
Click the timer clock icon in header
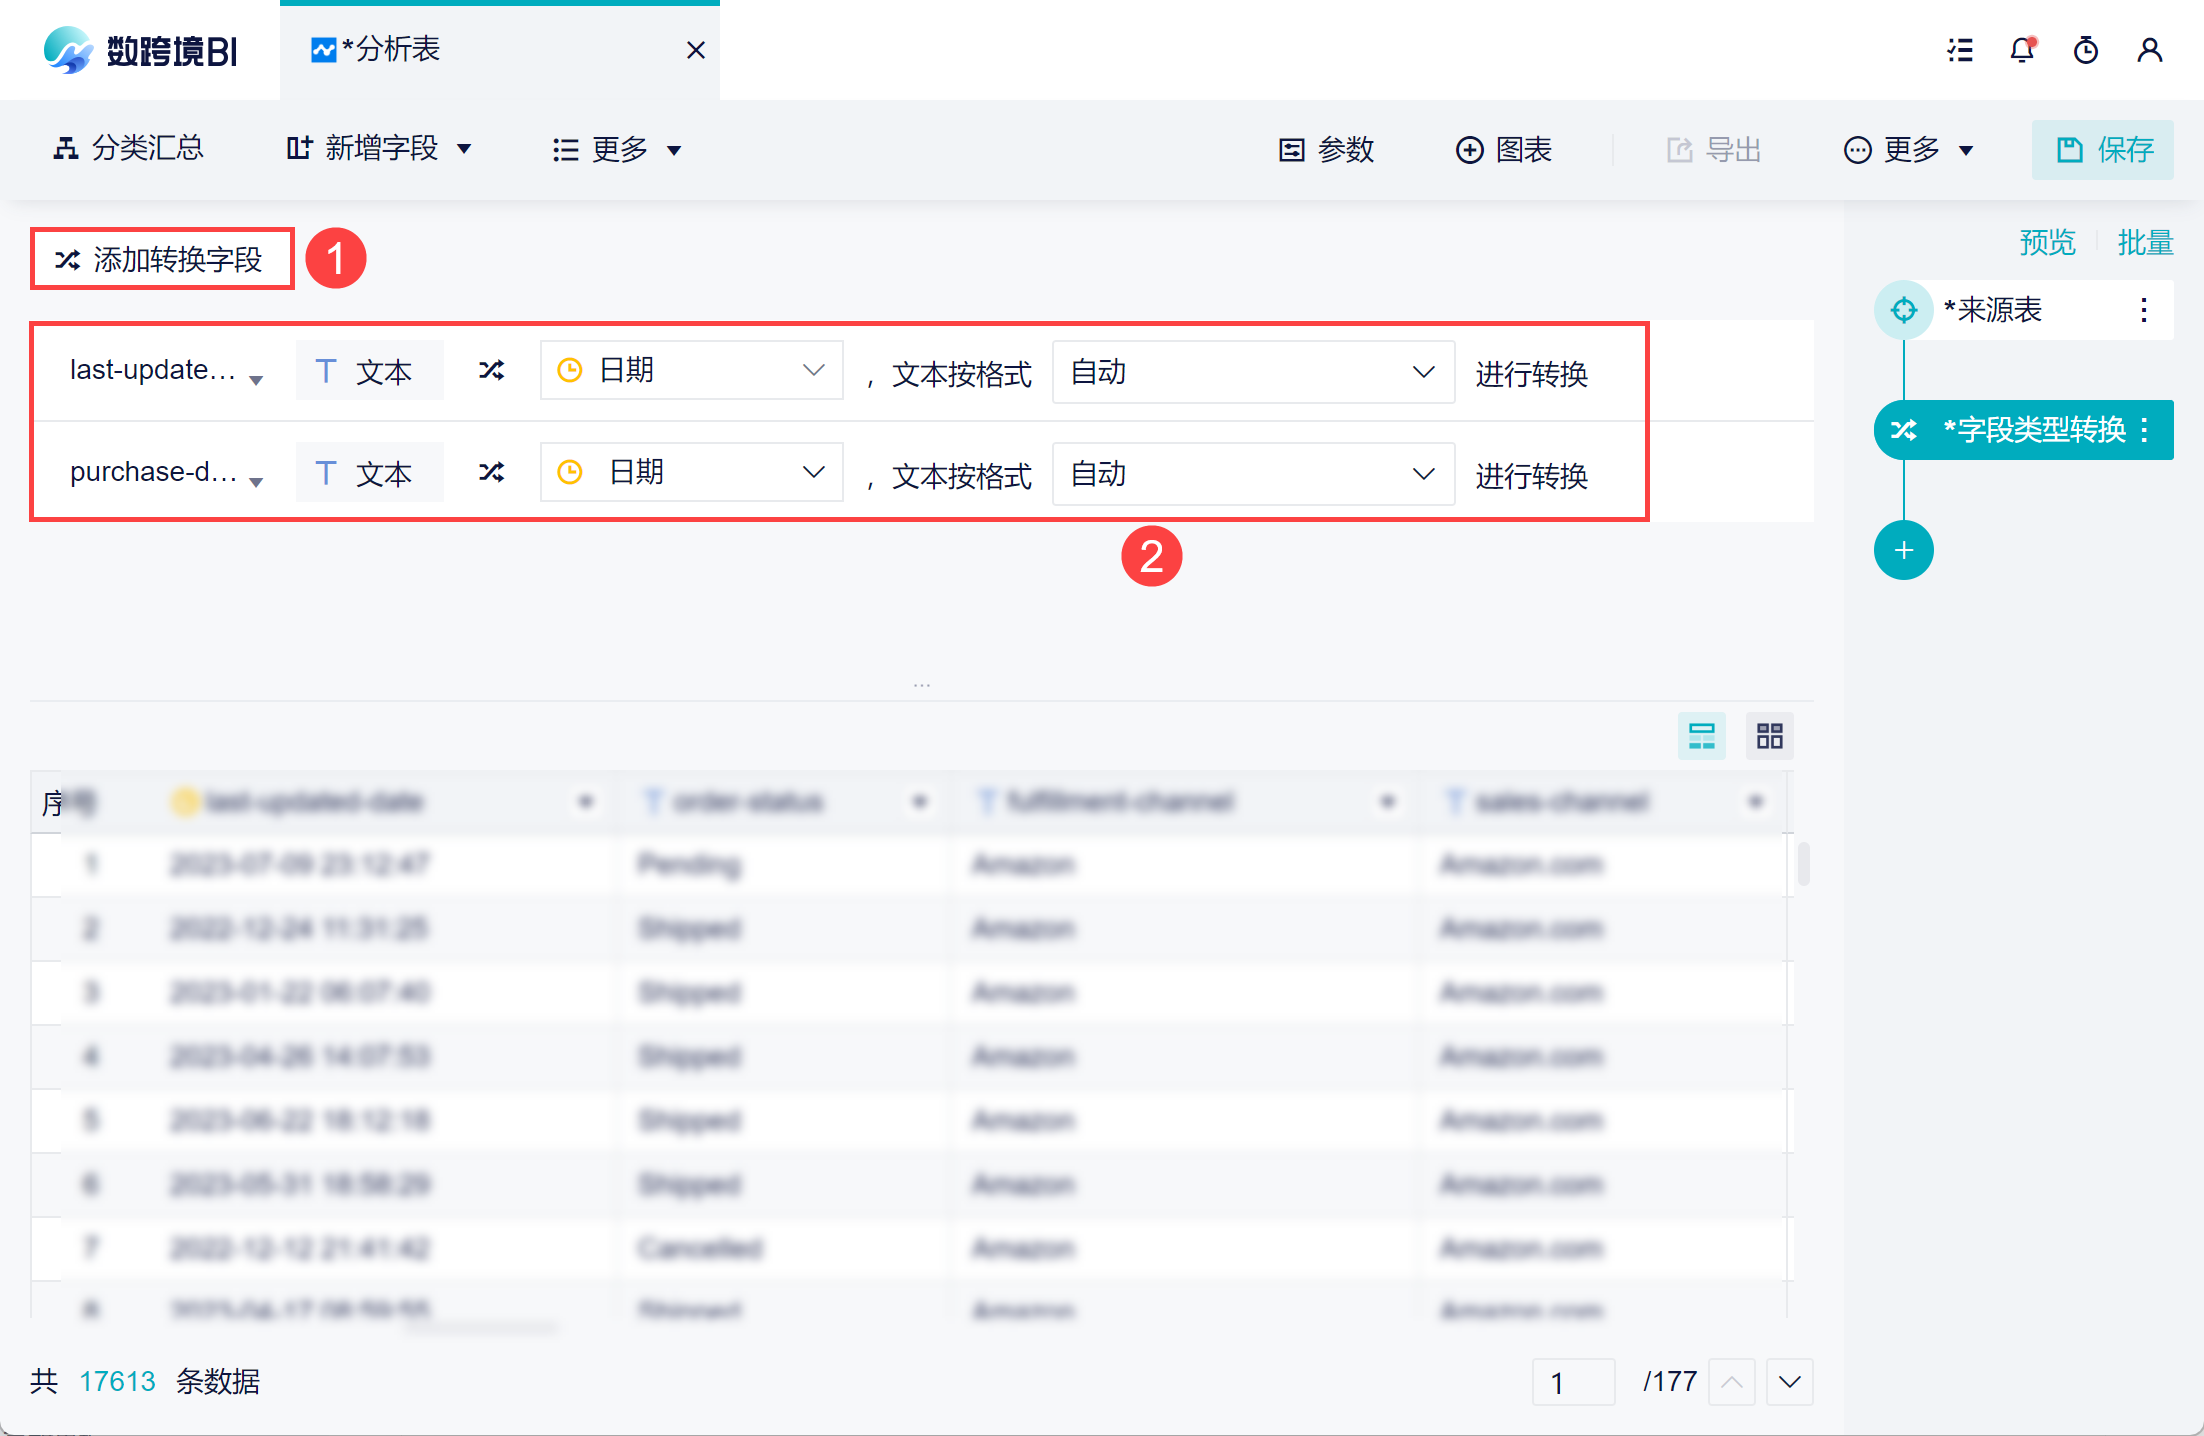[2086, 50]
